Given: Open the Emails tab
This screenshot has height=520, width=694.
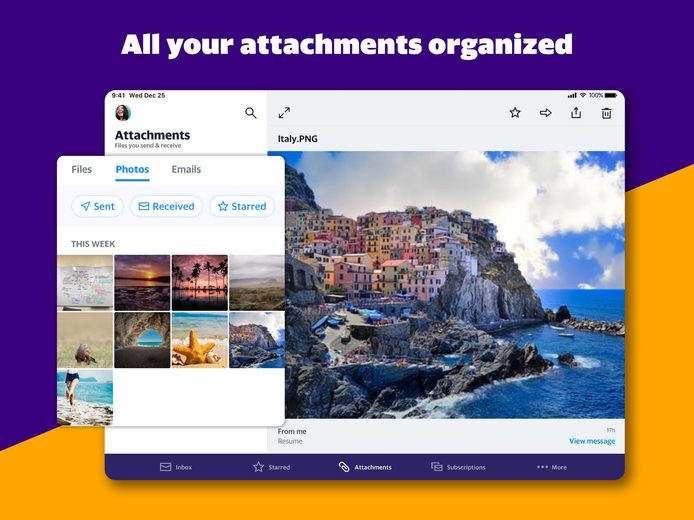Looking at the screenshot, I should tap(186, 169).
